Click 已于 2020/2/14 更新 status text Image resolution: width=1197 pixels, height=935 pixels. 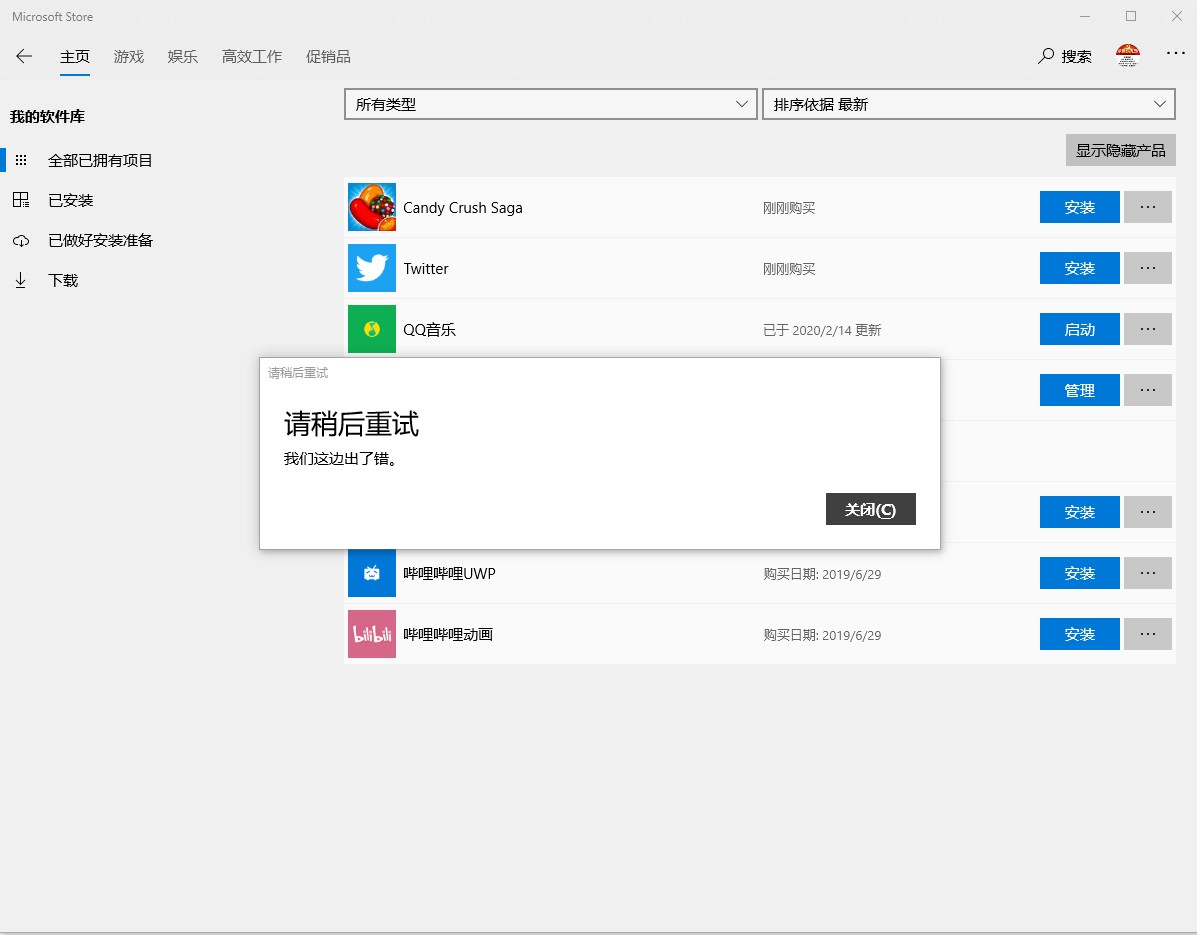point(822,330)
